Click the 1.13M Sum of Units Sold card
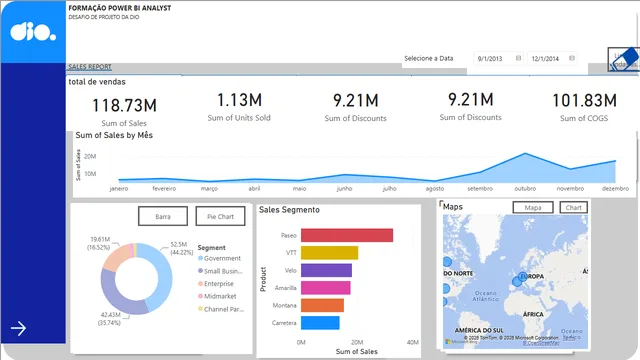Viewport: 640px width, 360px height. click(x=239, y=107)
